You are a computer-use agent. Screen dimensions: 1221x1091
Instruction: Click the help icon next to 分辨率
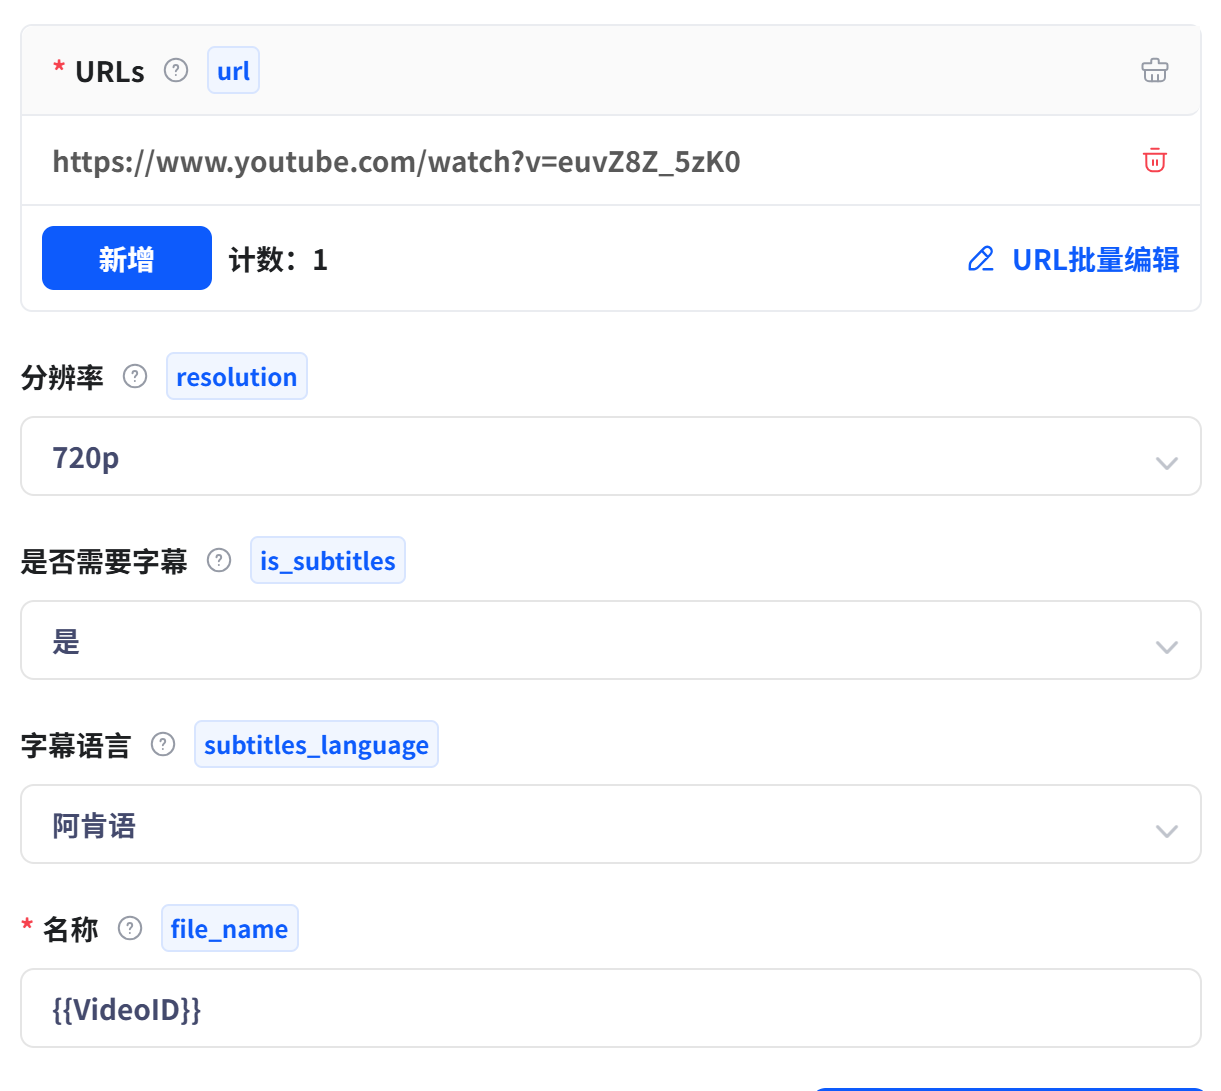pos(135,376)
